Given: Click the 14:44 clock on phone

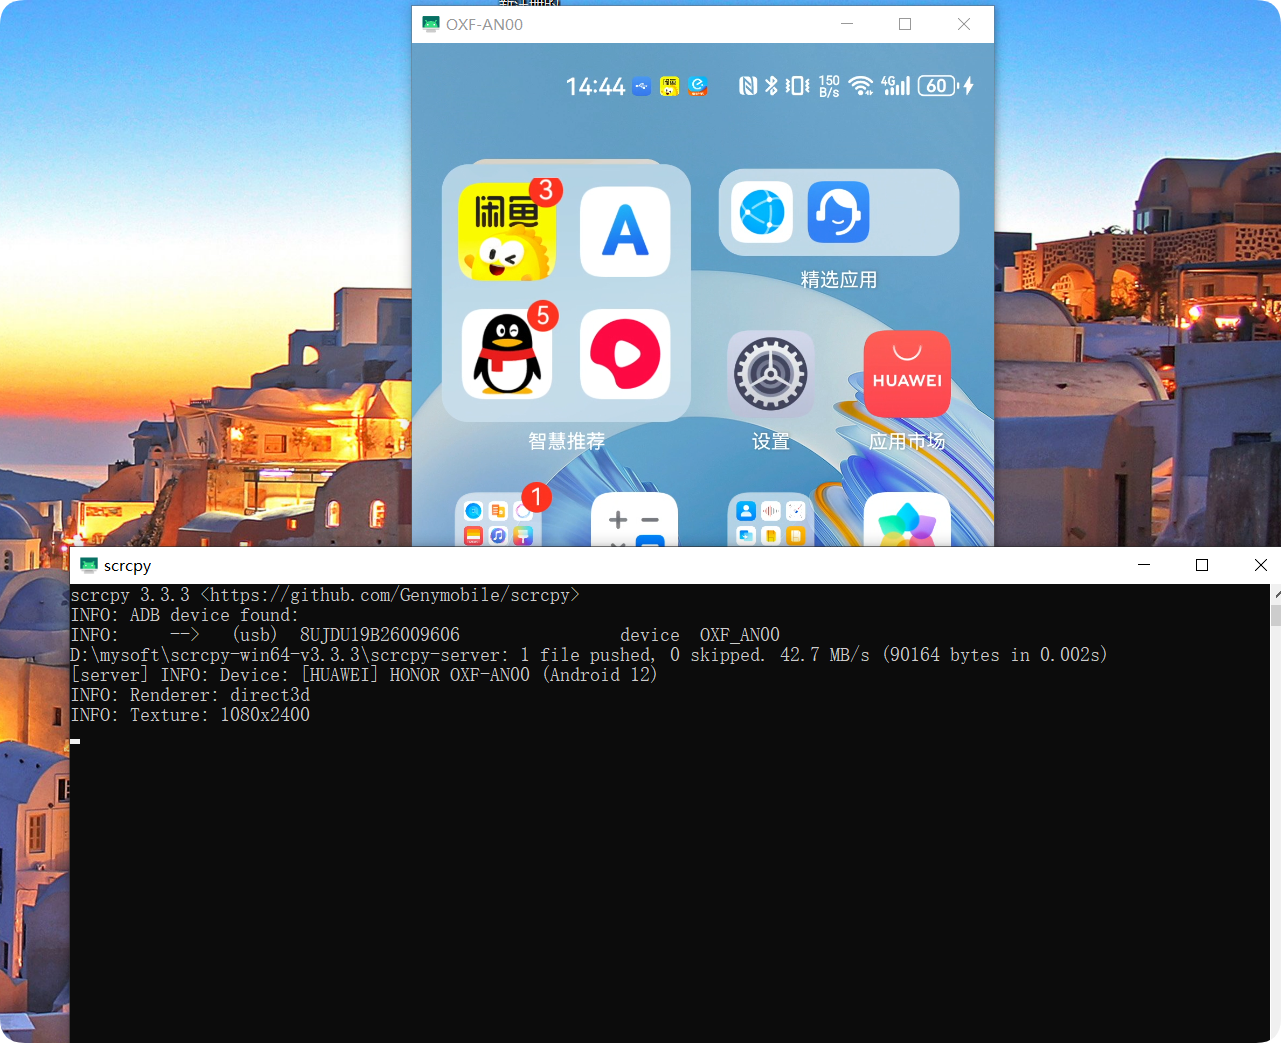Looking at the screenshot, I should click(x=595, y=87).
